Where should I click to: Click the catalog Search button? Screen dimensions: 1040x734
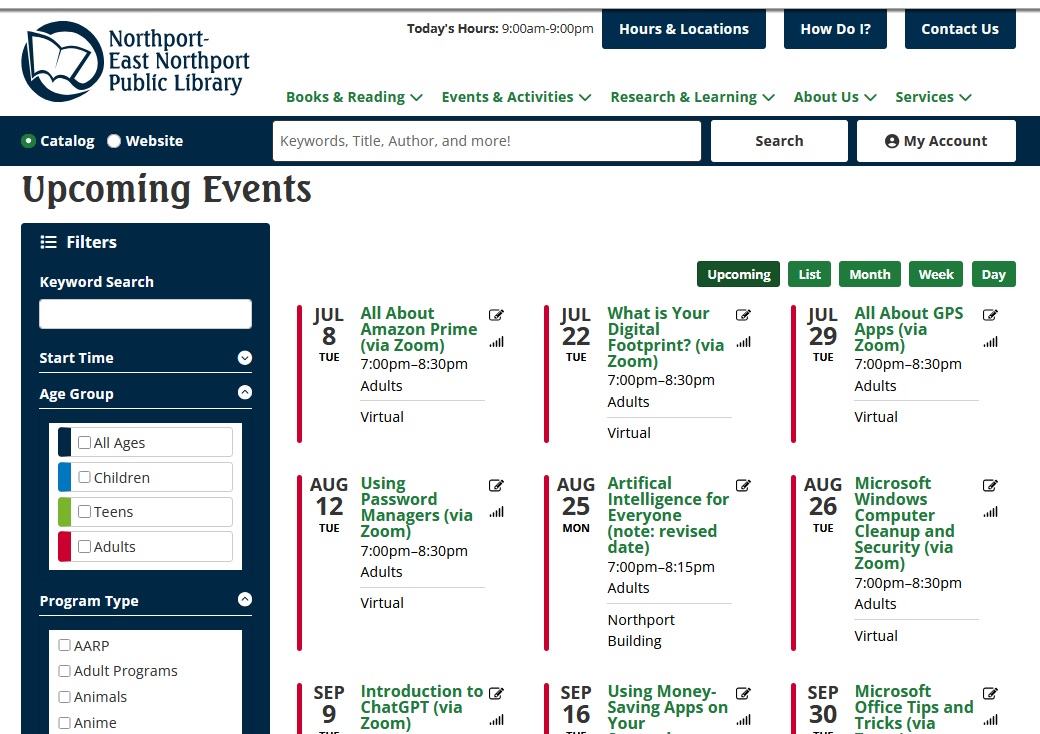pos(779,141)
